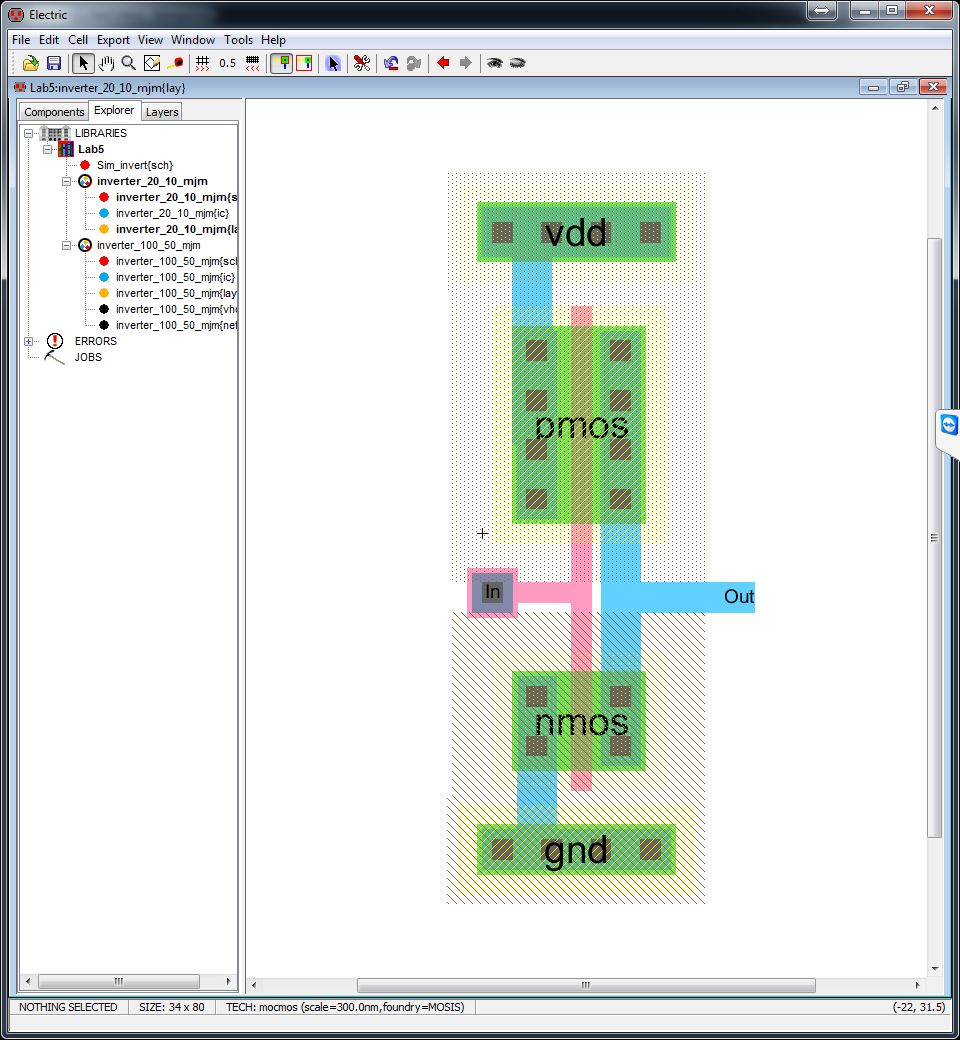Toggle port display using the first port icon

click(x=282, y=62)
